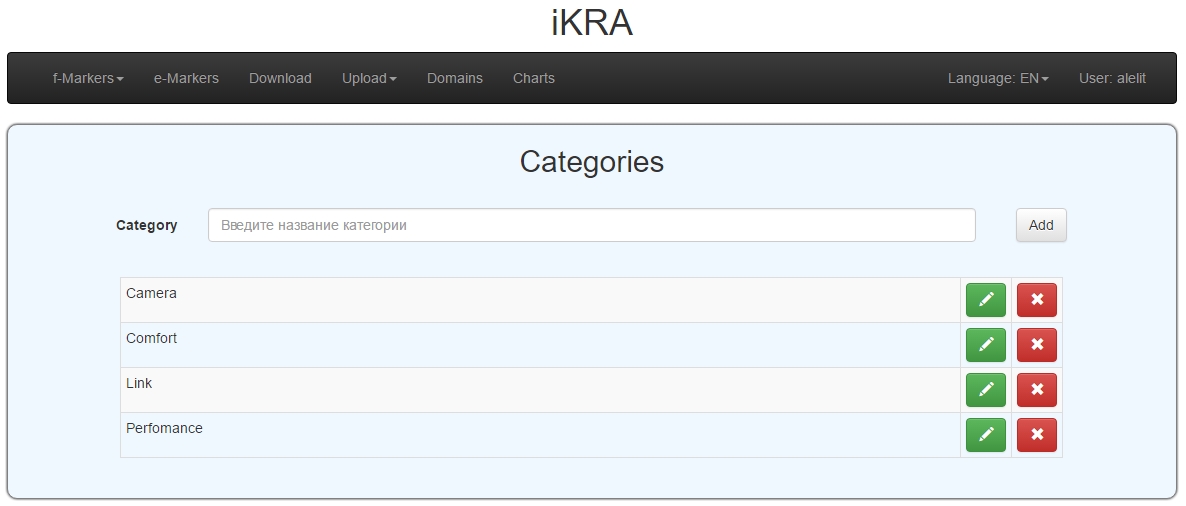
Task: Click the edit pencil icon for Camera
Action: 985,300
